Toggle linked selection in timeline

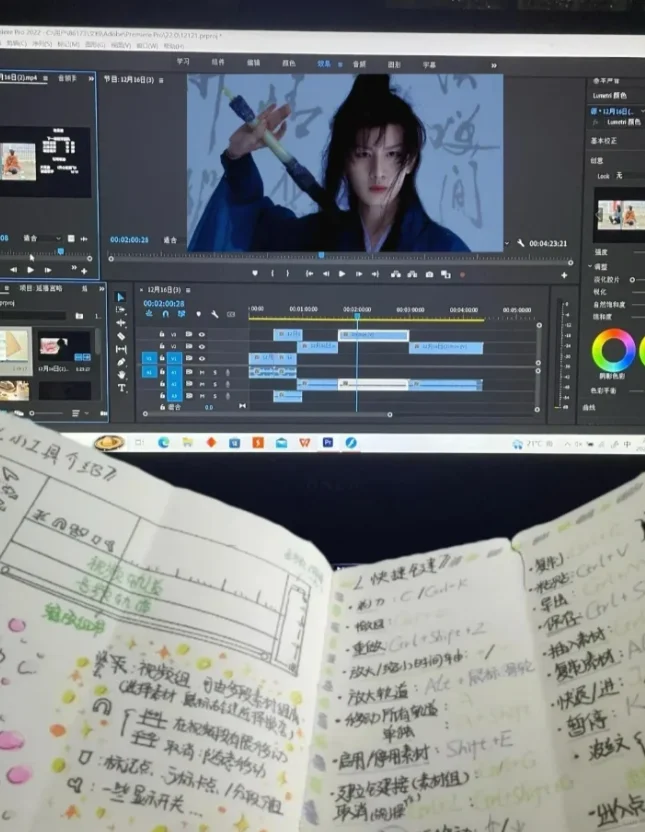pos(181,314)
